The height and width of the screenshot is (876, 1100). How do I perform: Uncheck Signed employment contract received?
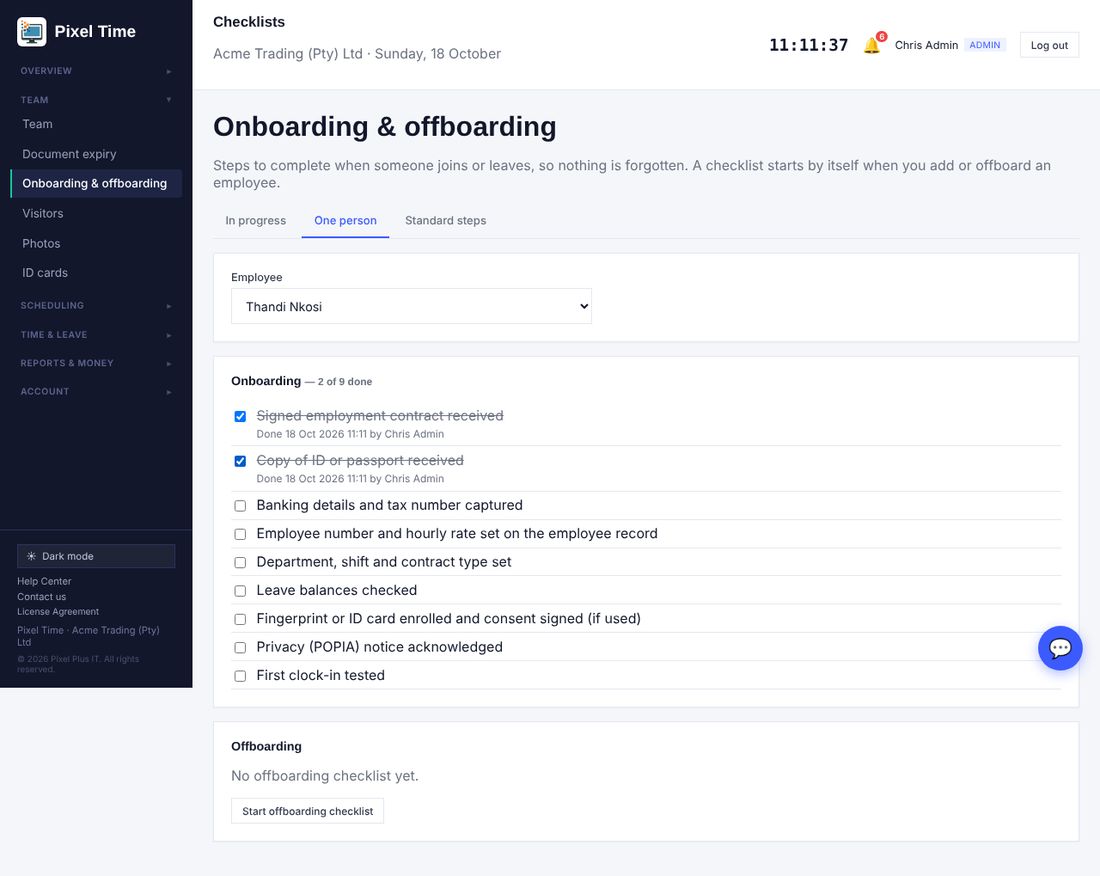[x=240, y=417]
